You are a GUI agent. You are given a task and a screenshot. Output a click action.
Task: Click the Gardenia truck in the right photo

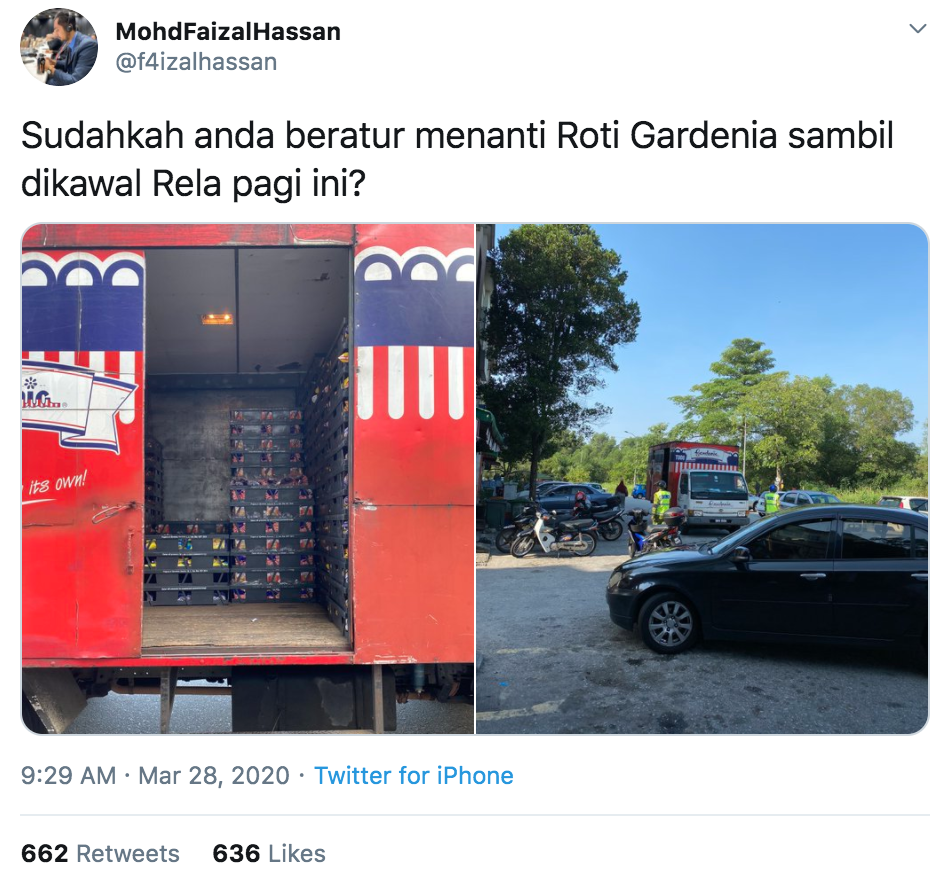tap(699, 484)
